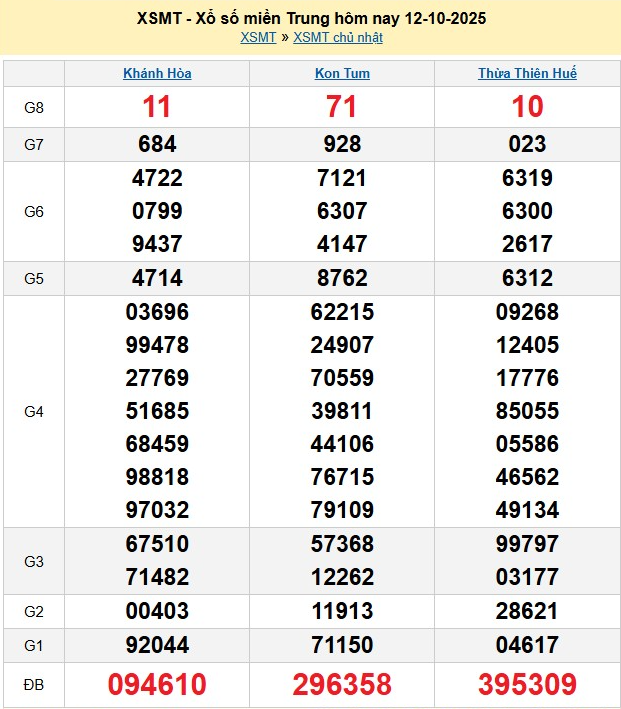Viewport: 621px width, 709px height.
Task: Open the XSMT breadcrumb link
Action: coord(258,38)
